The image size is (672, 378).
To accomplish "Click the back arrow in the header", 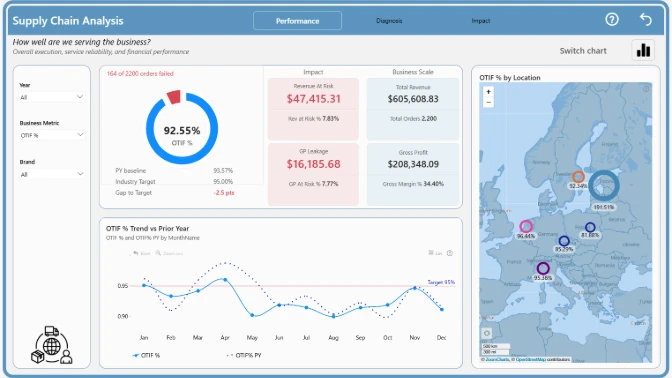I will 645,19.
